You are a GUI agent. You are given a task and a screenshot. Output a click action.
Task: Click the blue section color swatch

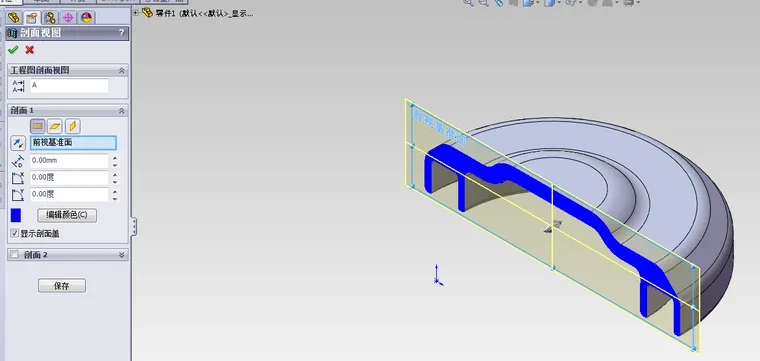point(16,215)
